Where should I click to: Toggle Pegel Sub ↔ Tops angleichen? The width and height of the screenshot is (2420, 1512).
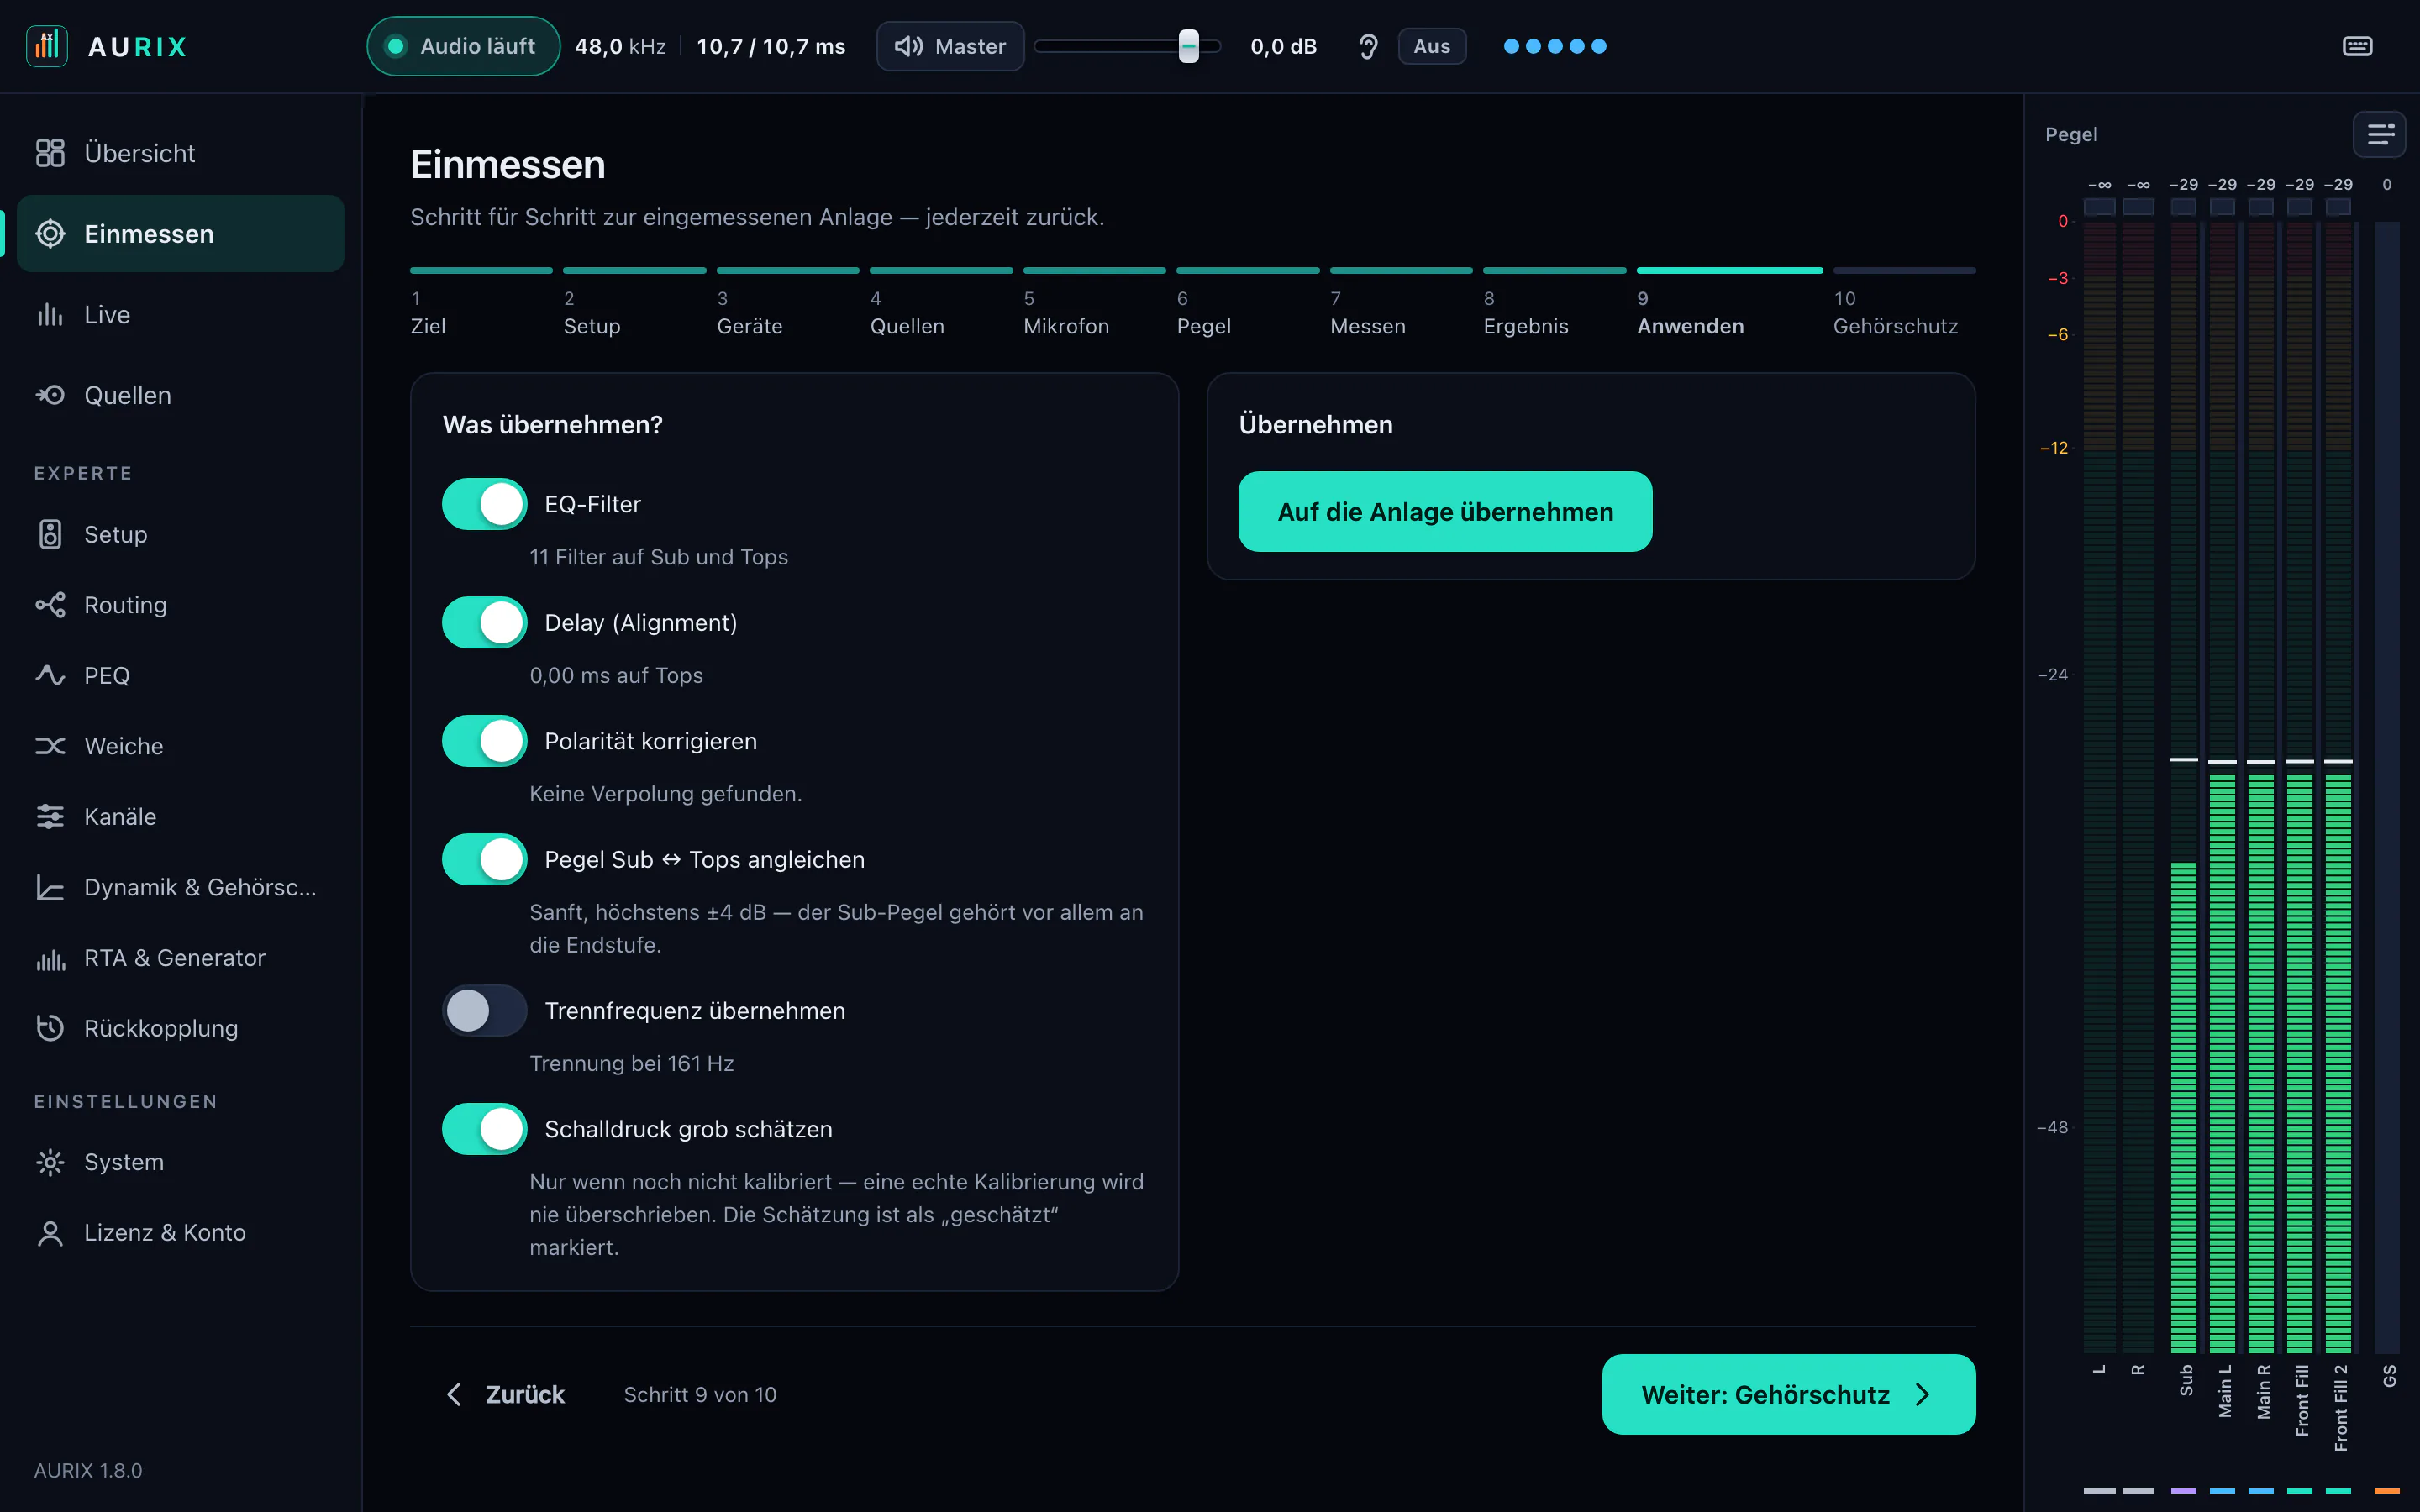click(484, 860)
